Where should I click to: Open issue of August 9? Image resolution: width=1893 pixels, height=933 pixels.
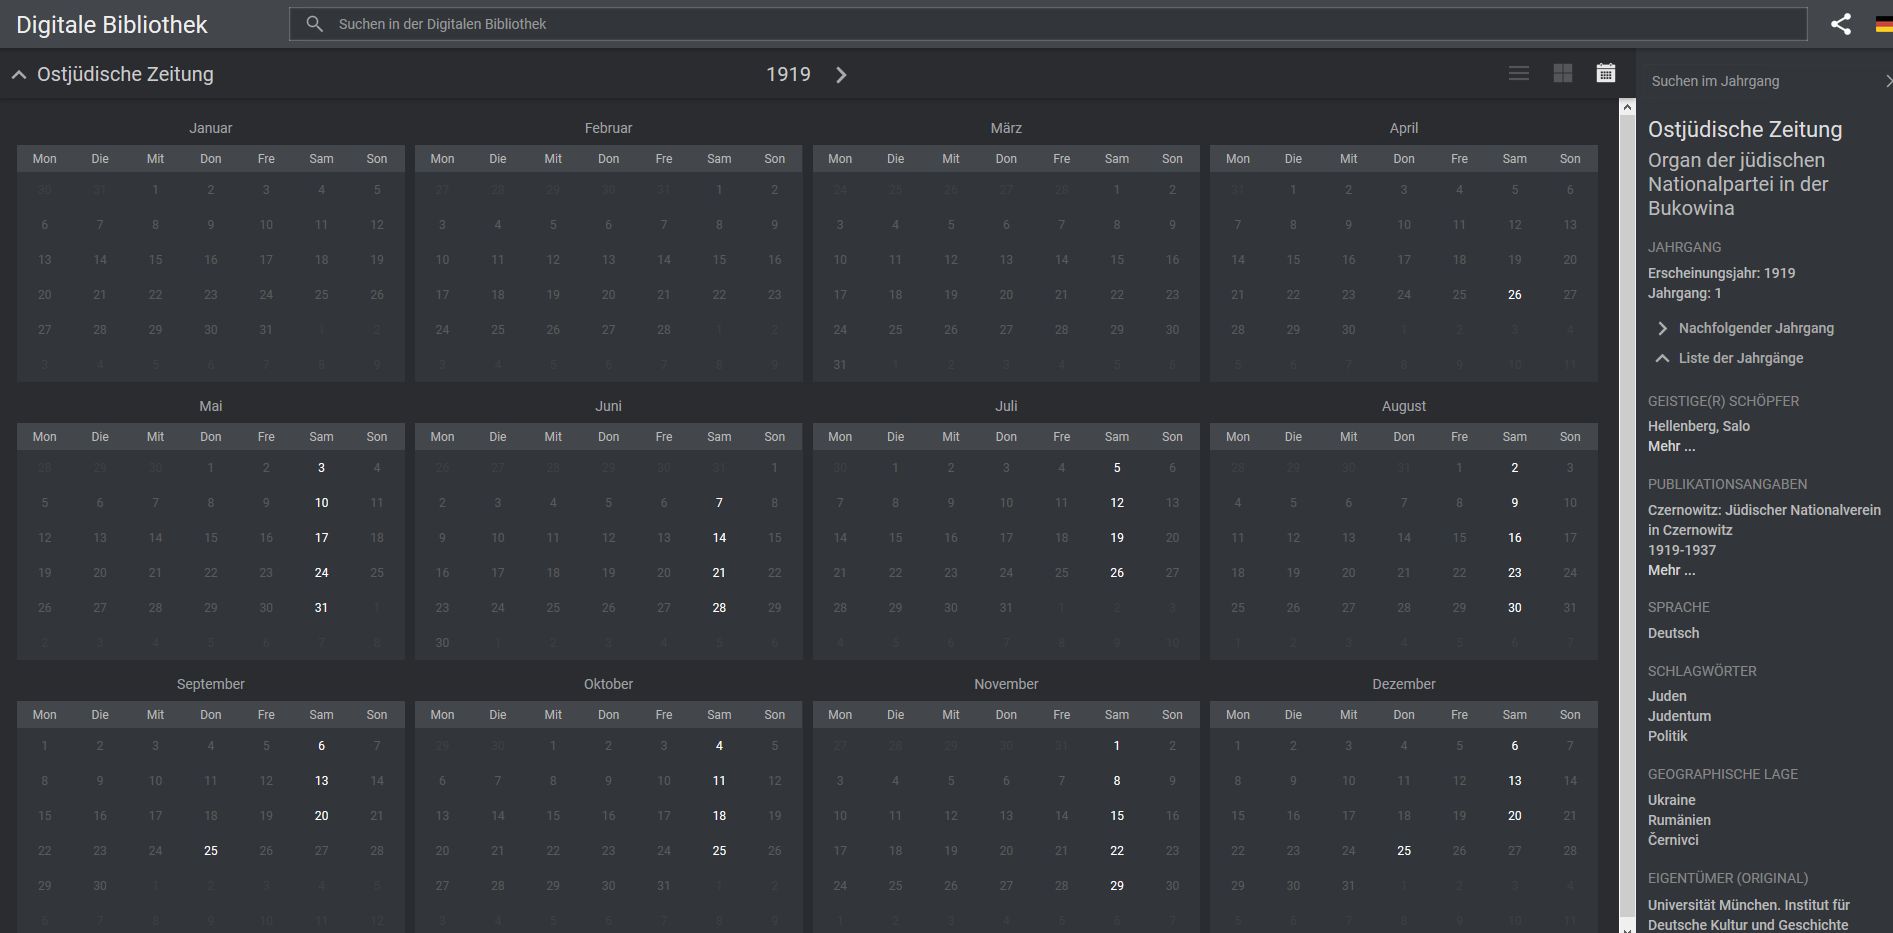point(1514,503)
